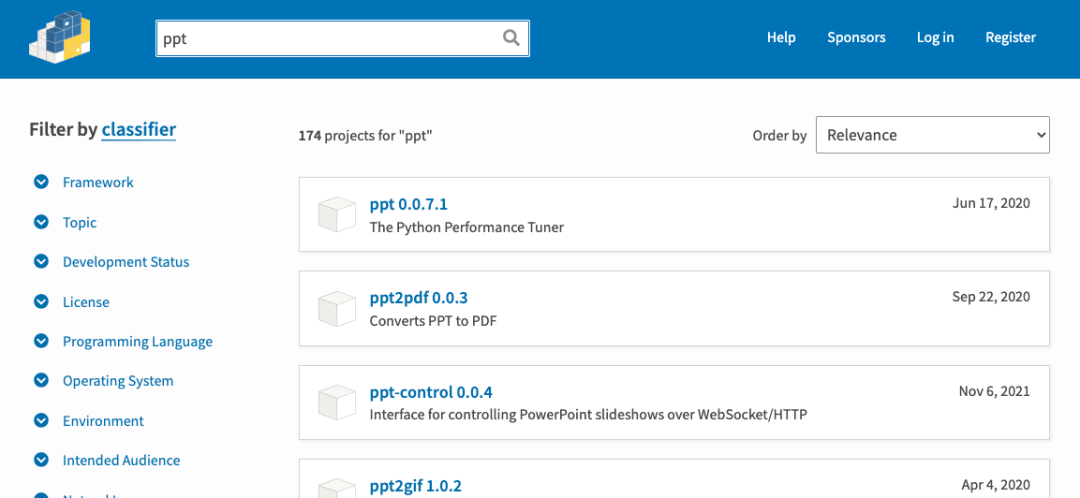Click the ppt-control package cube icon
1080x498 pixels.
pyautogui.click(x=337, y=403)
